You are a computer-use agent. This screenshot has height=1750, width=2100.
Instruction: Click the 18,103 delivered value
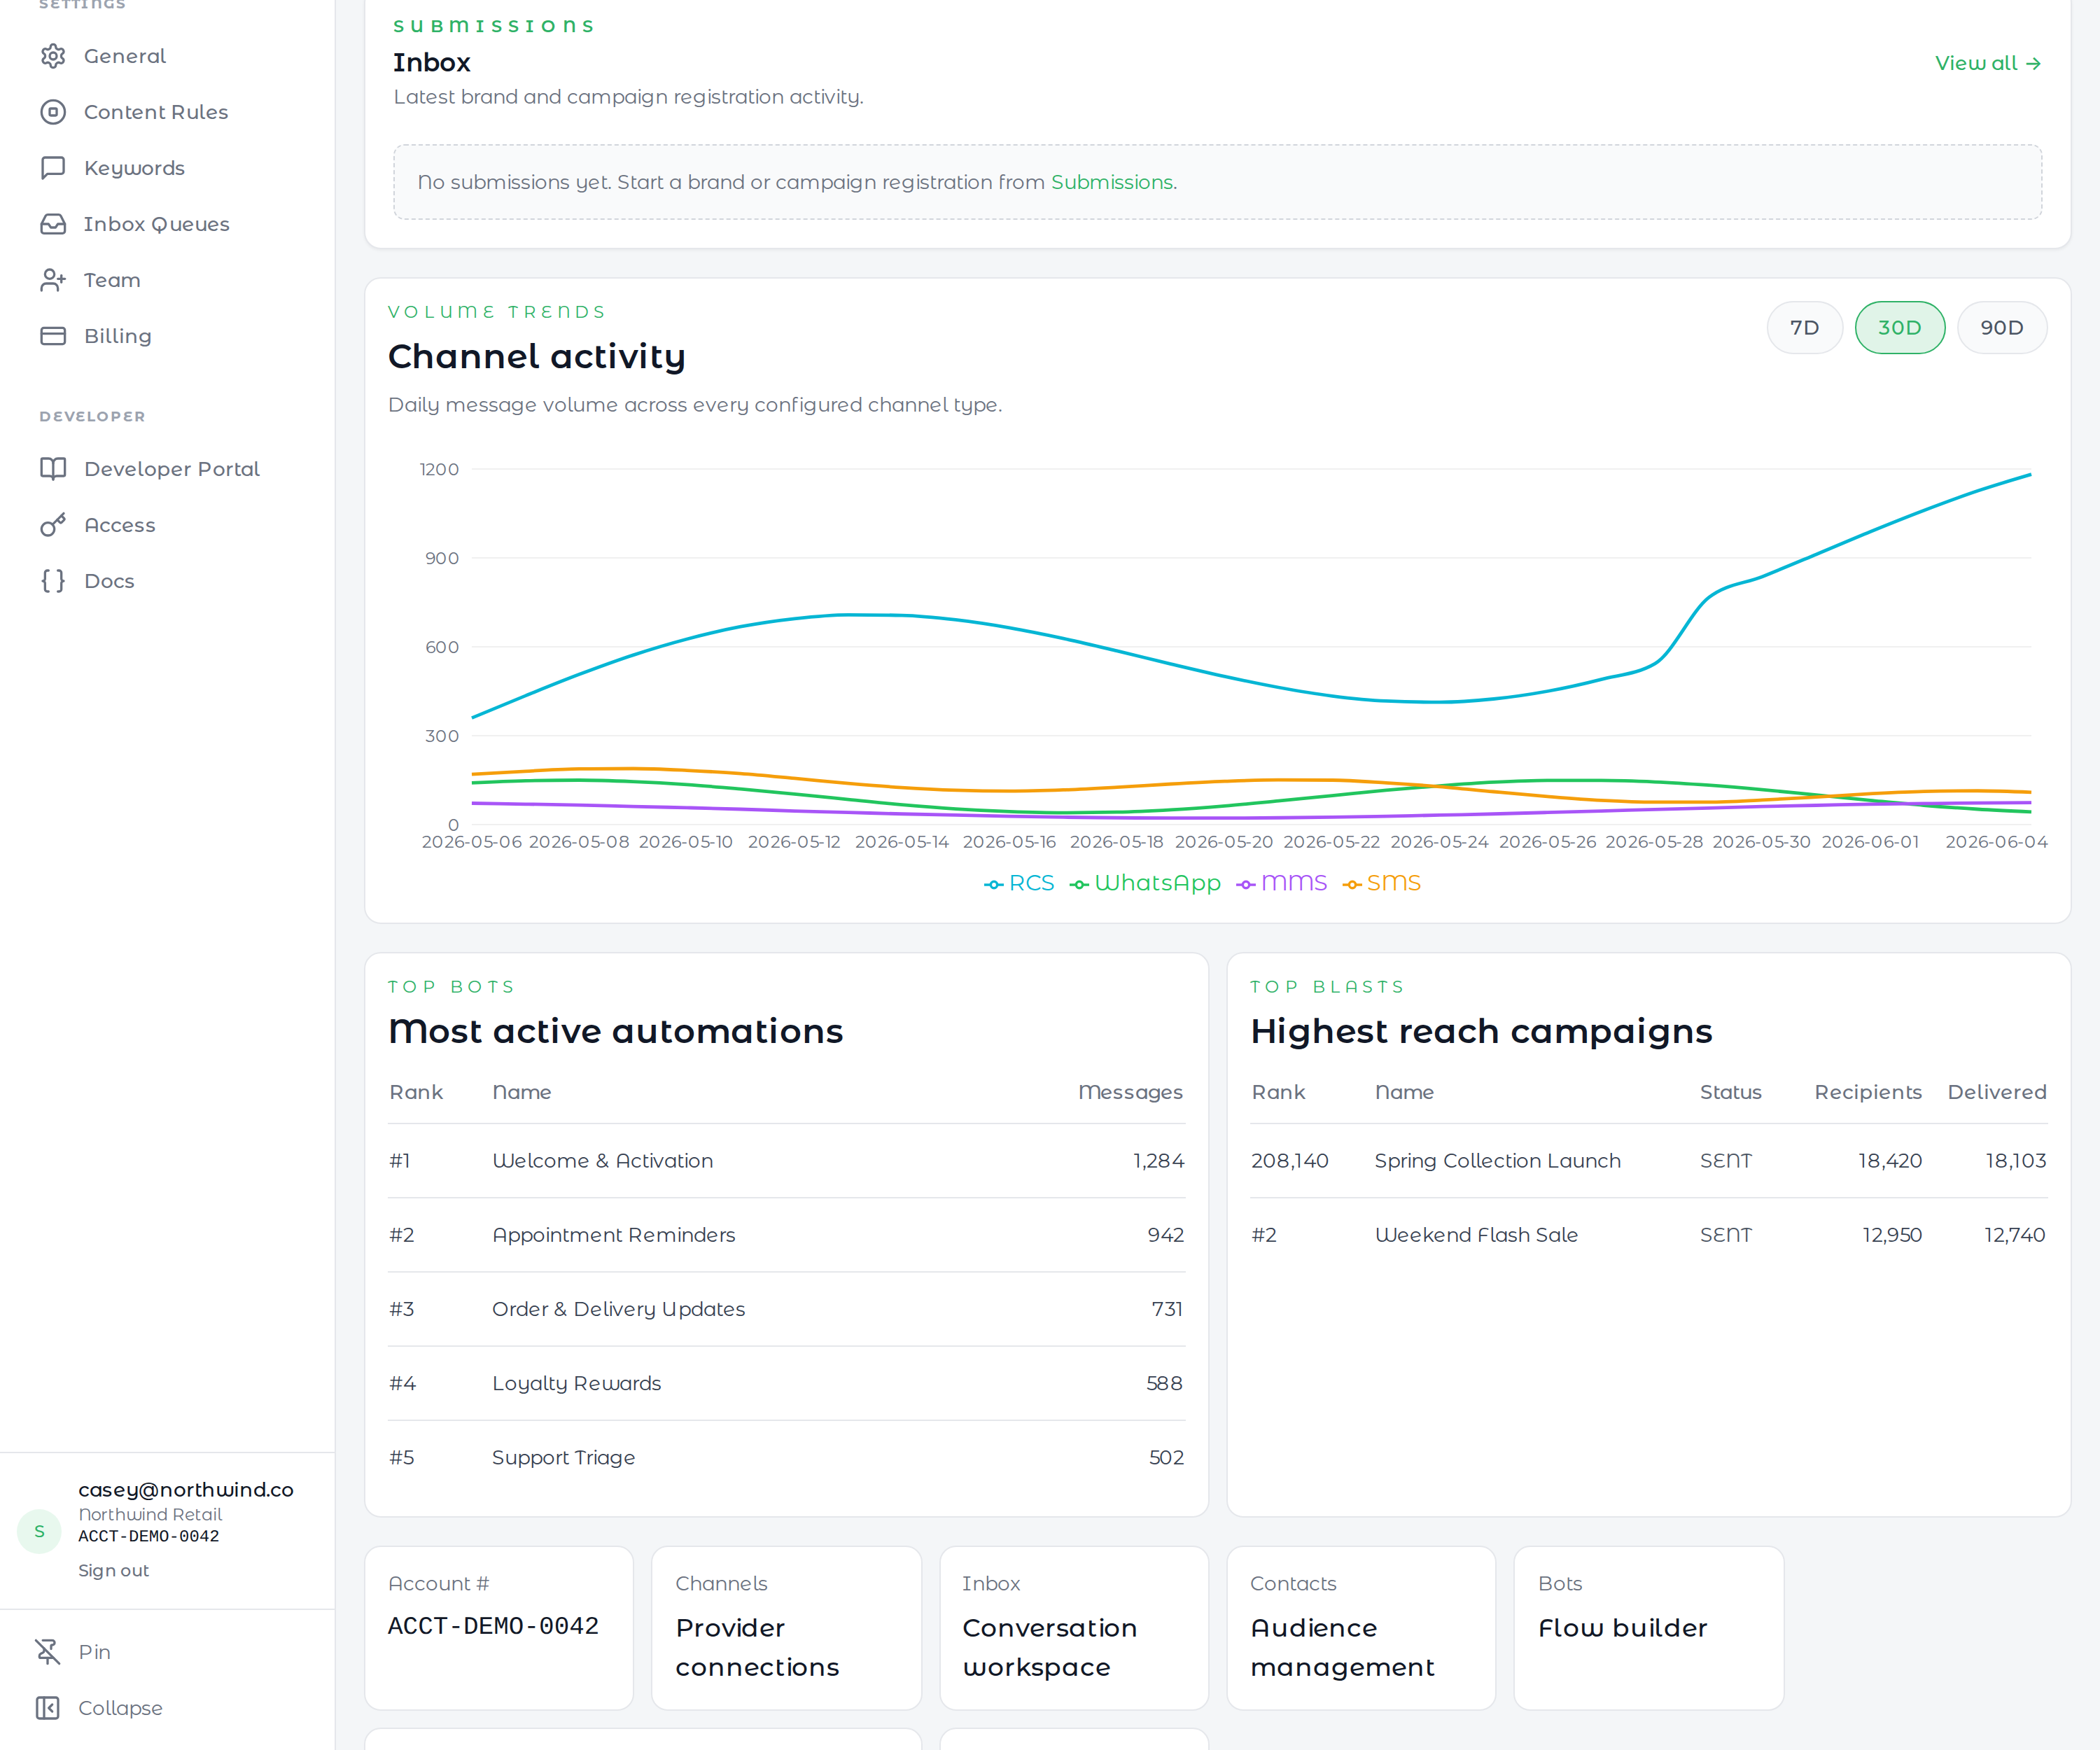[x=2016, y=1161]
